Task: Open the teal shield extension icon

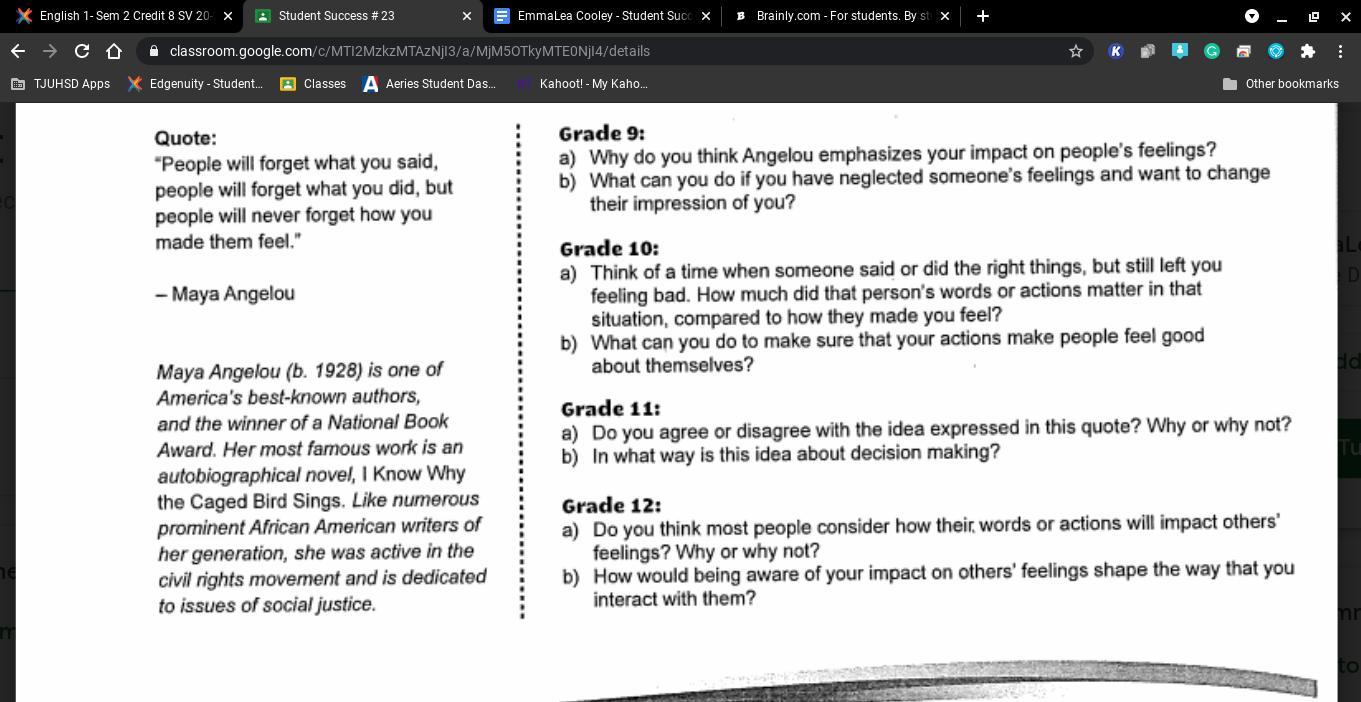Action: point(1276,51)
